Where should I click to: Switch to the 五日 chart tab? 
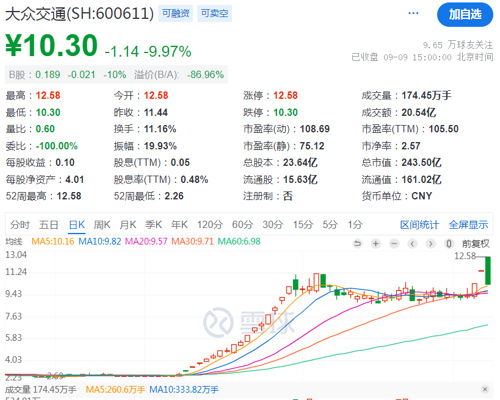coord(48,225)
